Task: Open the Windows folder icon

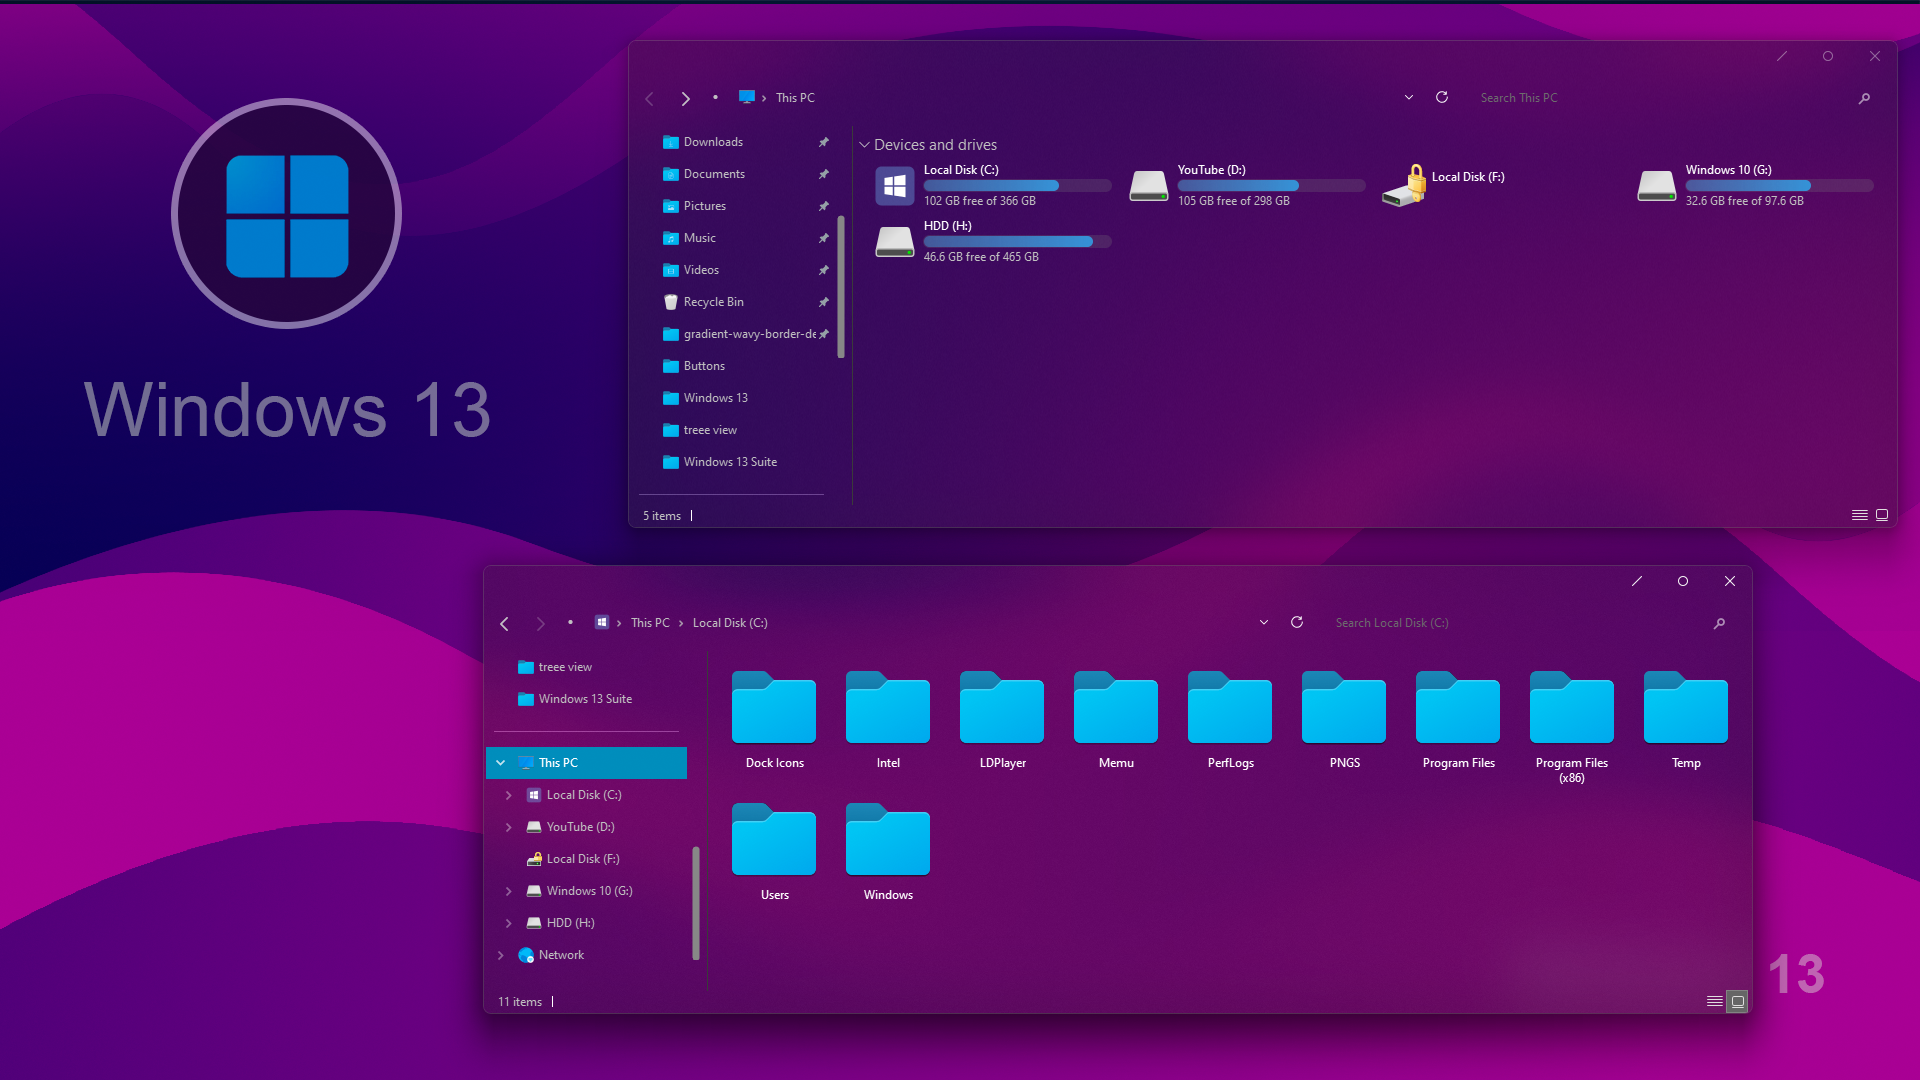Action: [888, 840]
